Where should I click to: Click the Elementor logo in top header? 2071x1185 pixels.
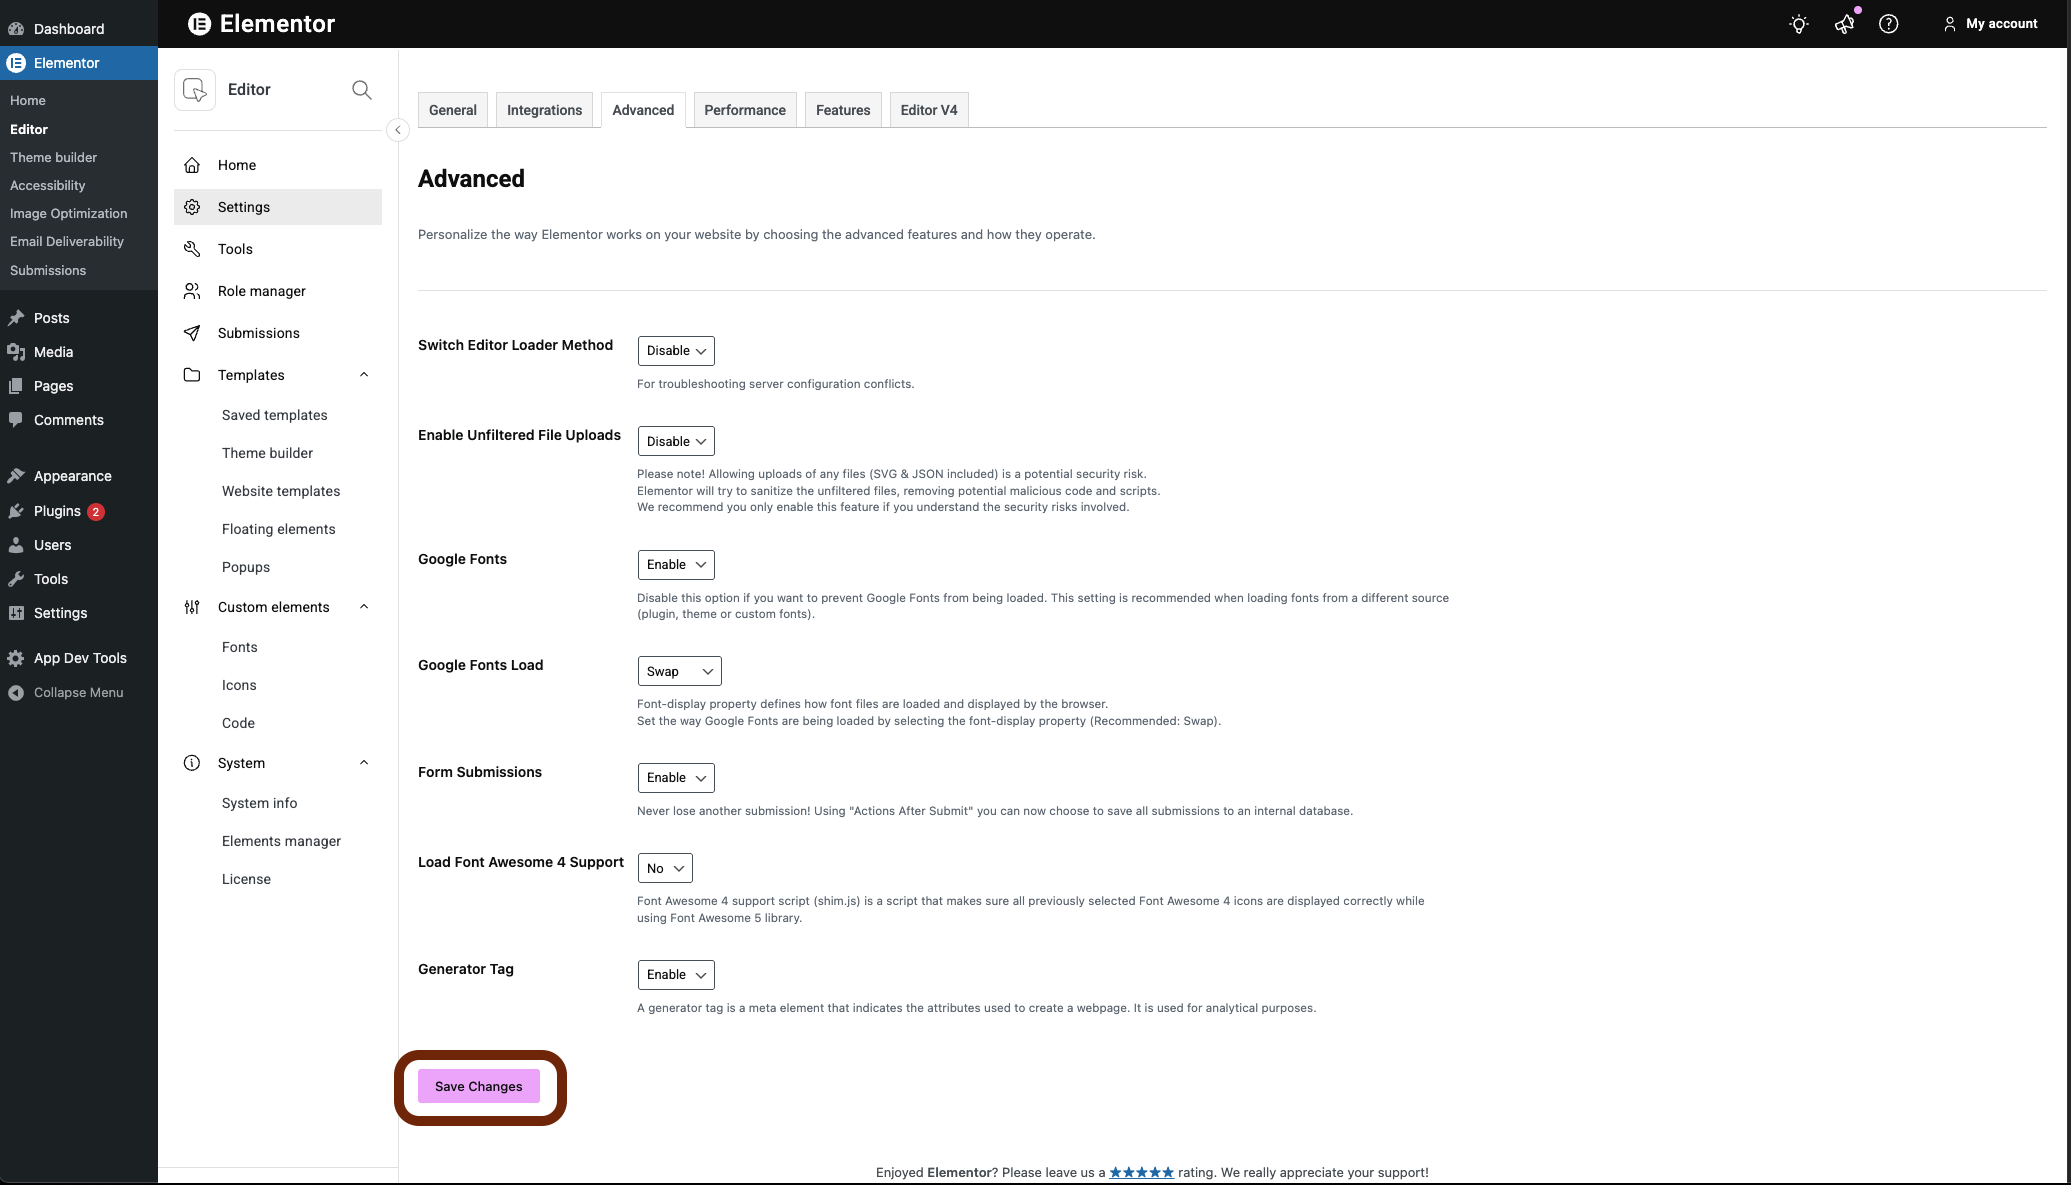click(x=200, y=24)
